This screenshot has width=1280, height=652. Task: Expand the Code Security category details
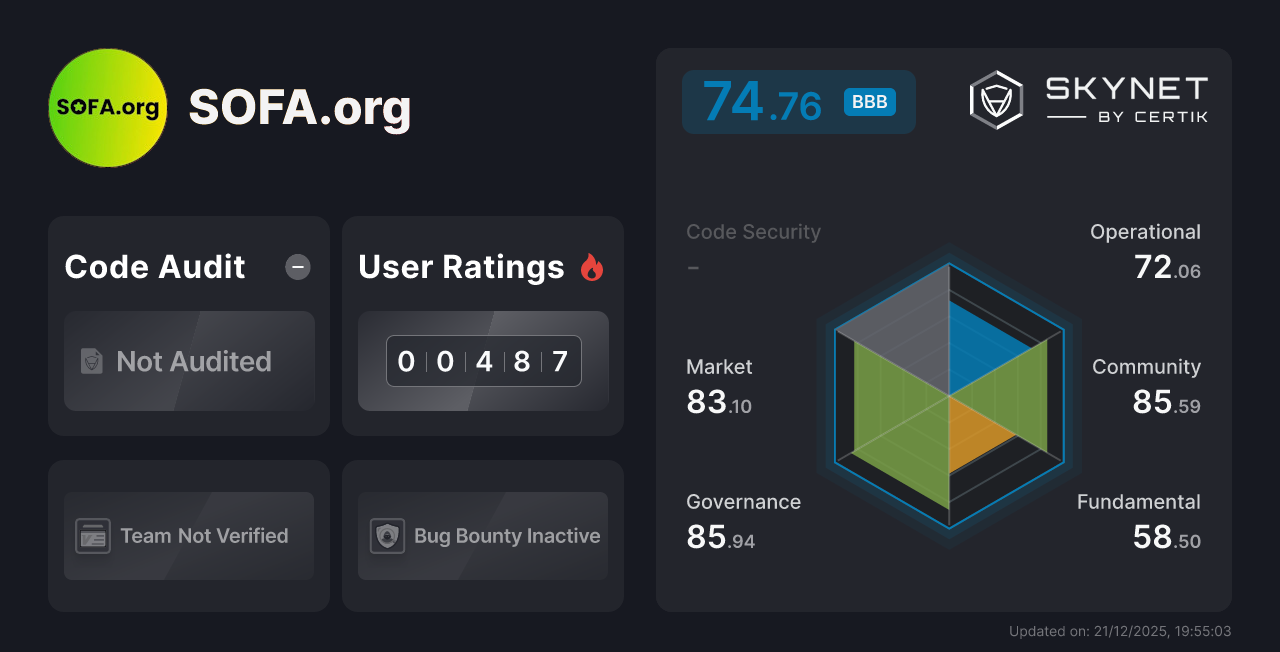tap(753, 231)
